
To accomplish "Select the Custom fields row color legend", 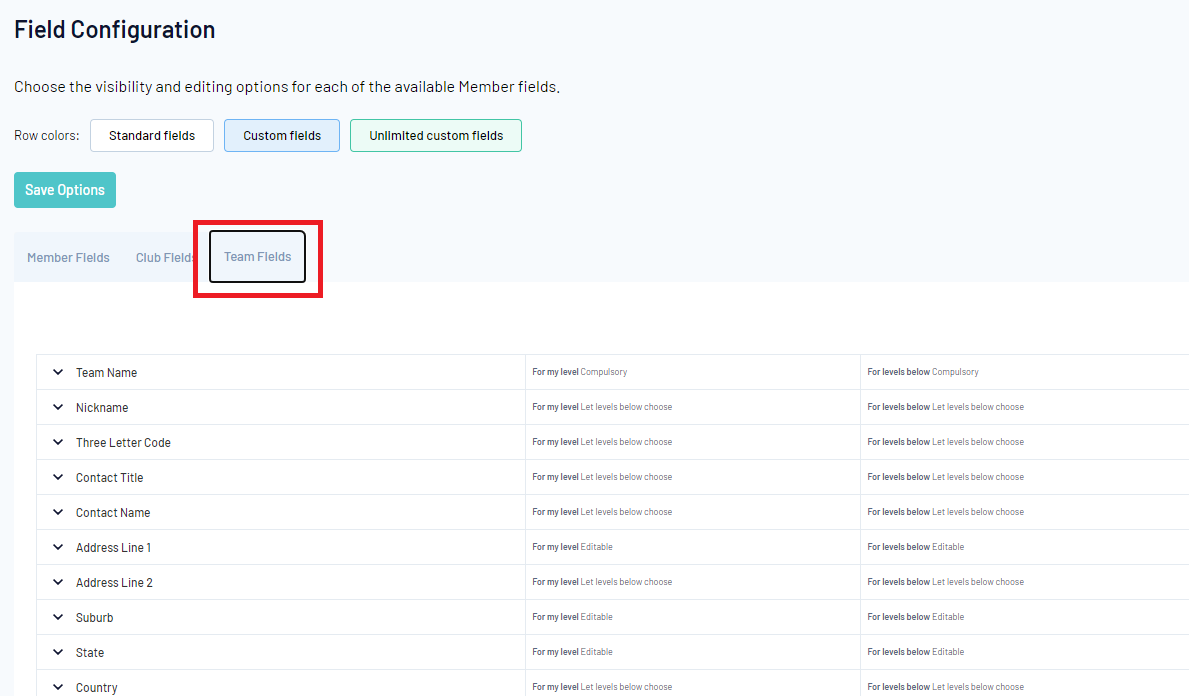I will (282, 136).
